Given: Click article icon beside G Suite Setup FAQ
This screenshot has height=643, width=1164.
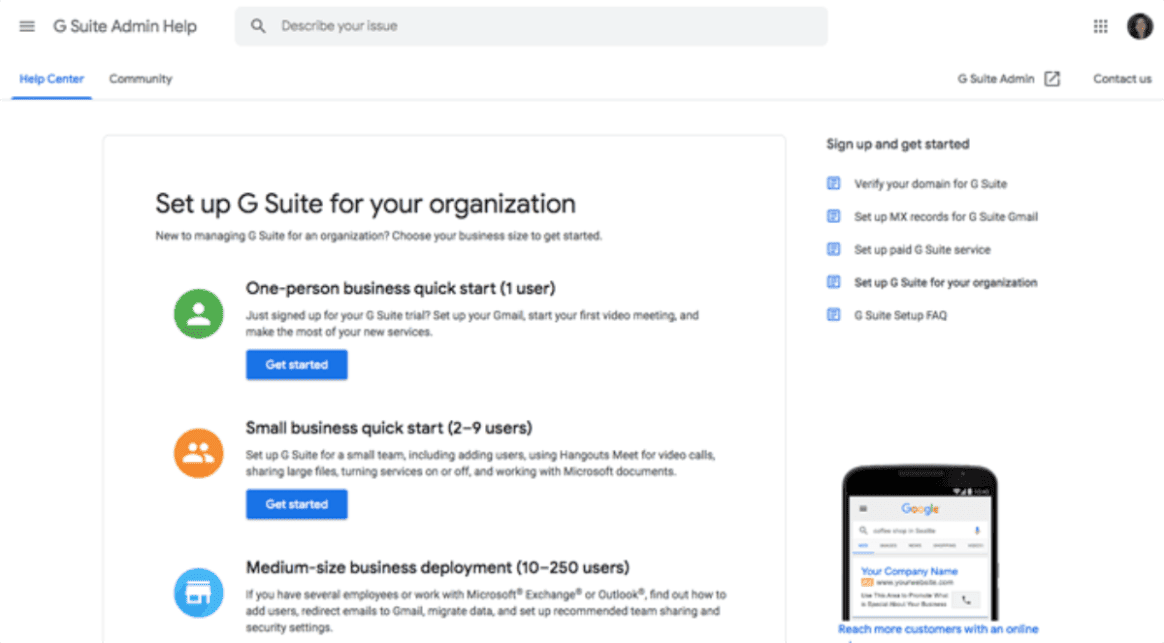Looking at the screenshot, I should point(834,315).
